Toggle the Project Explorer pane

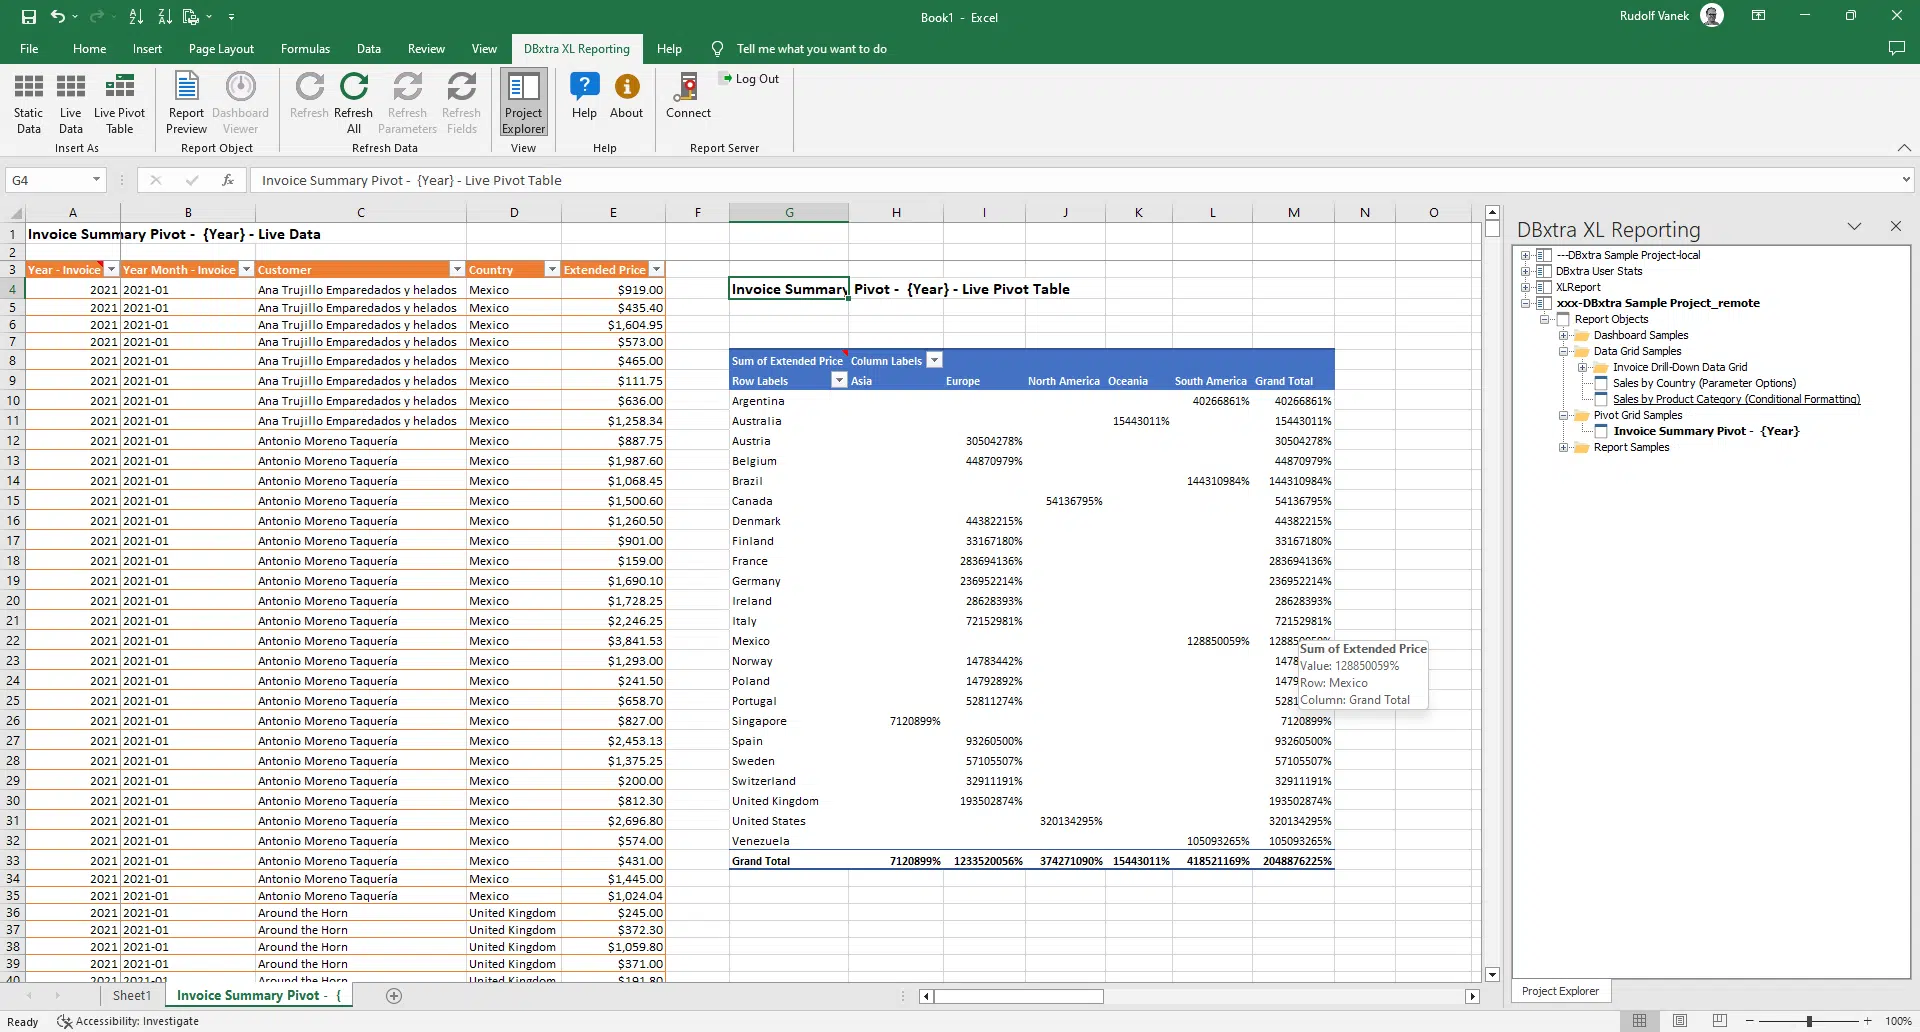point(524,103)
